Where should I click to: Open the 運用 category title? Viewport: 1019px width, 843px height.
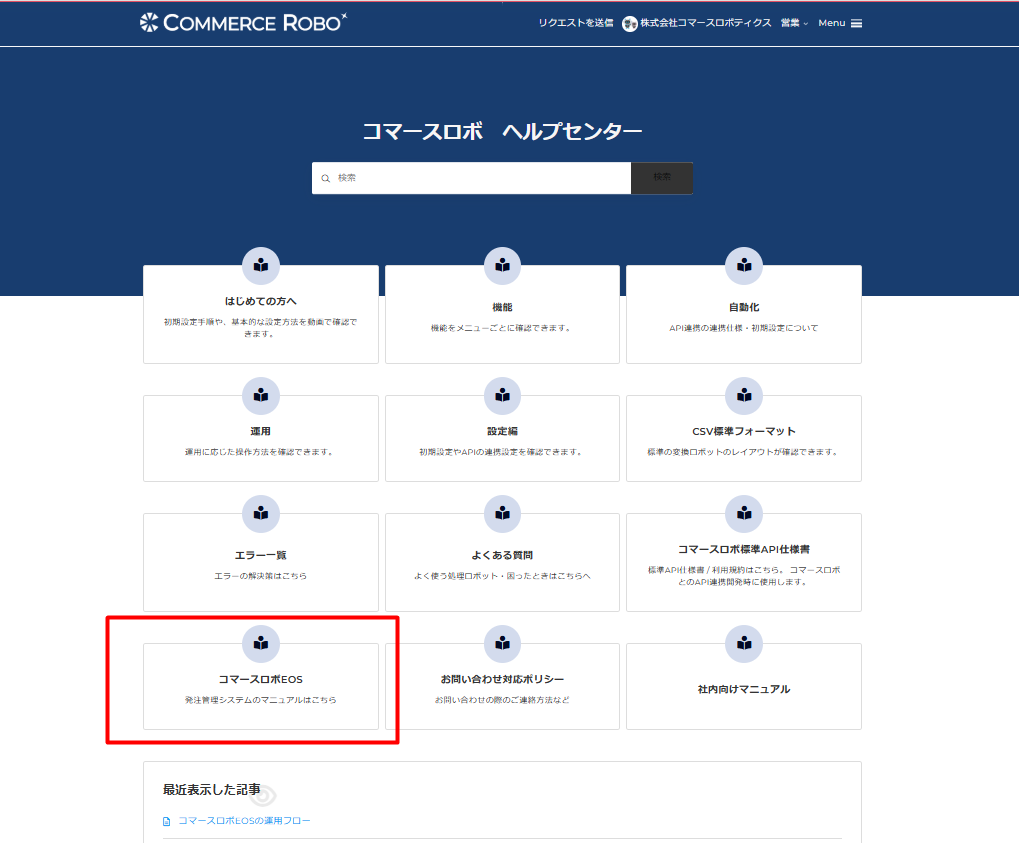coord(261,431)
